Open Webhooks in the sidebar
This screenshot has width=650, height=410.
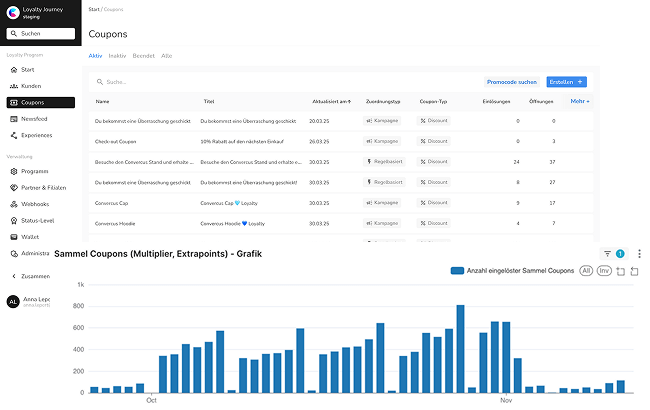41,204
